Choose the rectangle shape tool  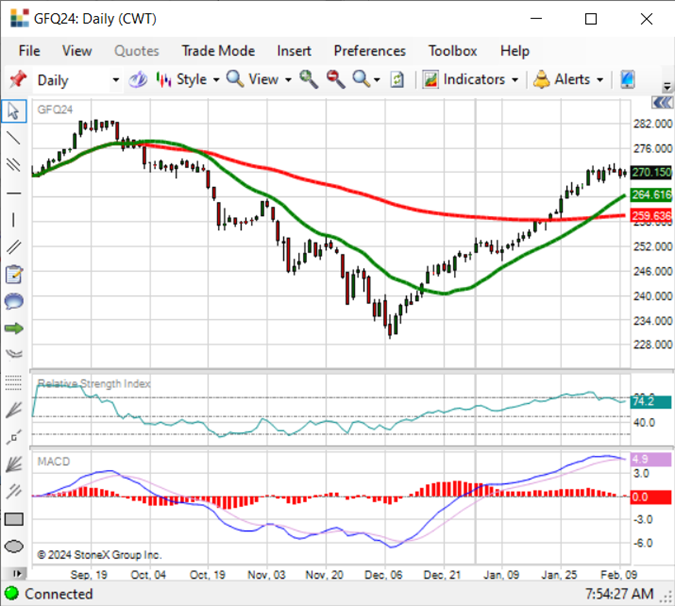[x=14, y=519]
